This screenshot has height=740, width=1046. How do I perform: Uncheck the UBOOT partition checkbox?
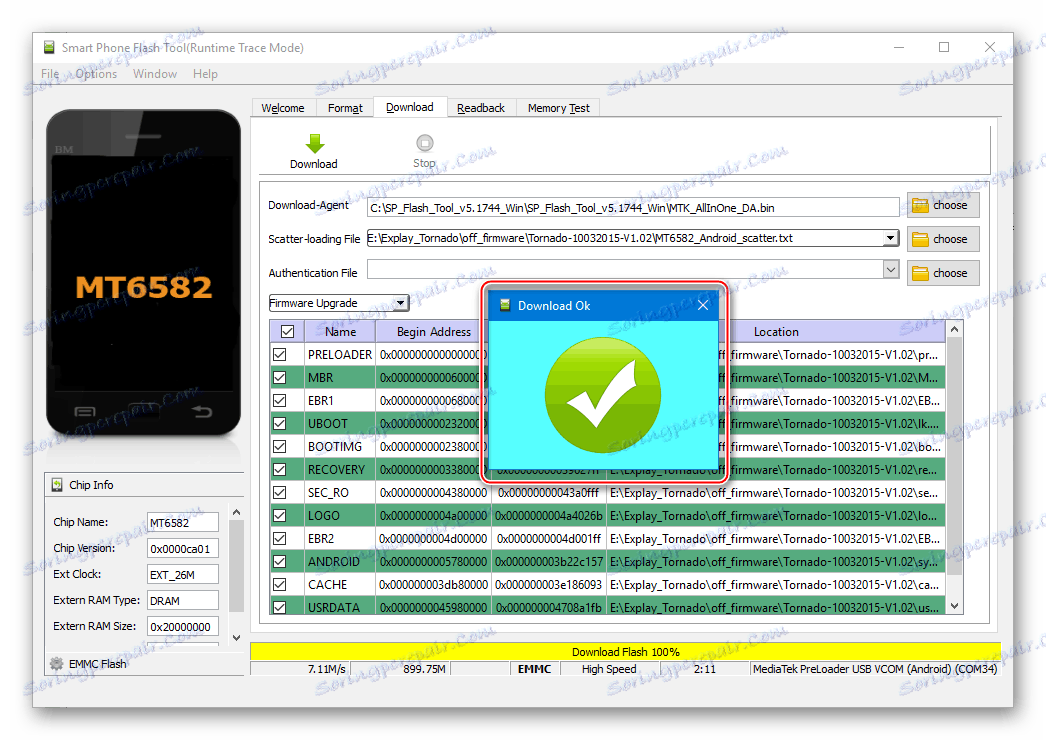pos(280,424)
